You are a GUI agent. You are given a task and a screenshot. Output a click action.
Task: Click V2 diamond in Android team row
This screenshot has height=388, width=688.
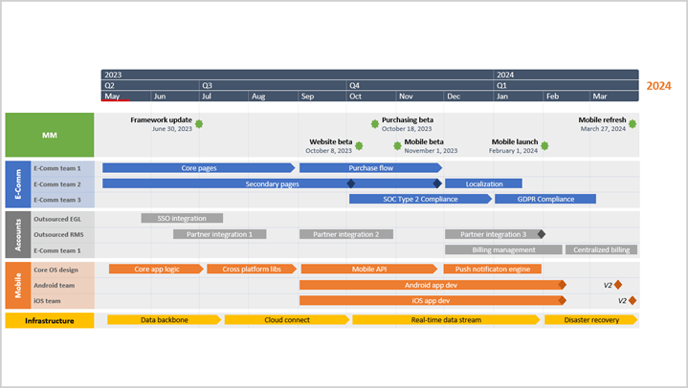coord(618,285)
